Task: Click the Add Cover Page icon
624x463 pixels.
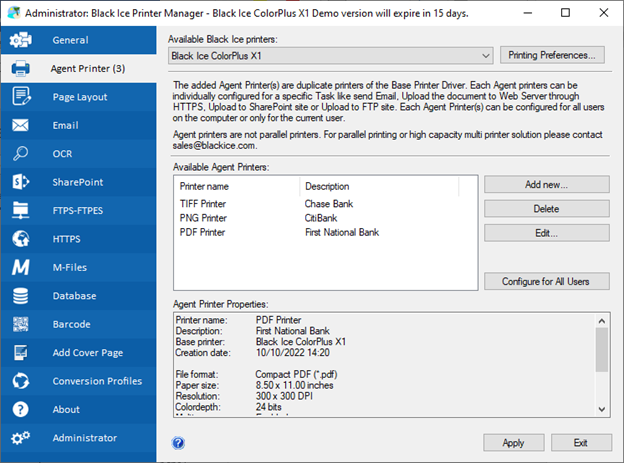Action: (x=20, y=353)
